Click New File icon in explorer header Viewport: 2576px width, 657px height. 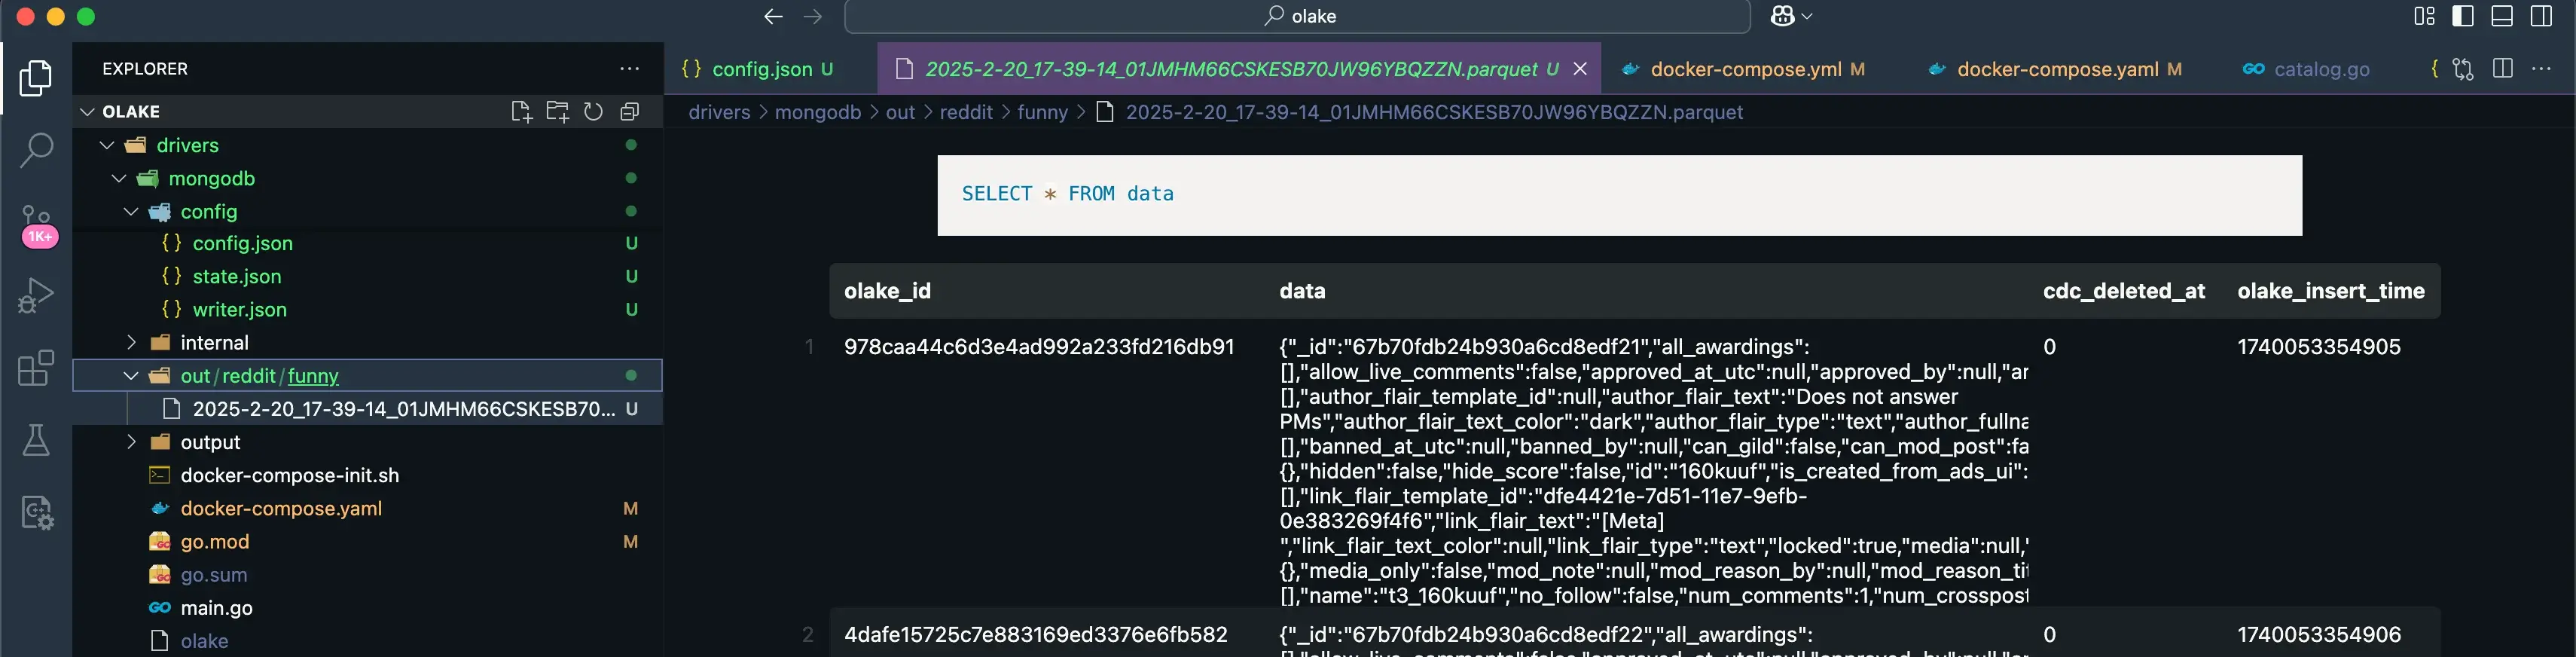tap(521, 112)
